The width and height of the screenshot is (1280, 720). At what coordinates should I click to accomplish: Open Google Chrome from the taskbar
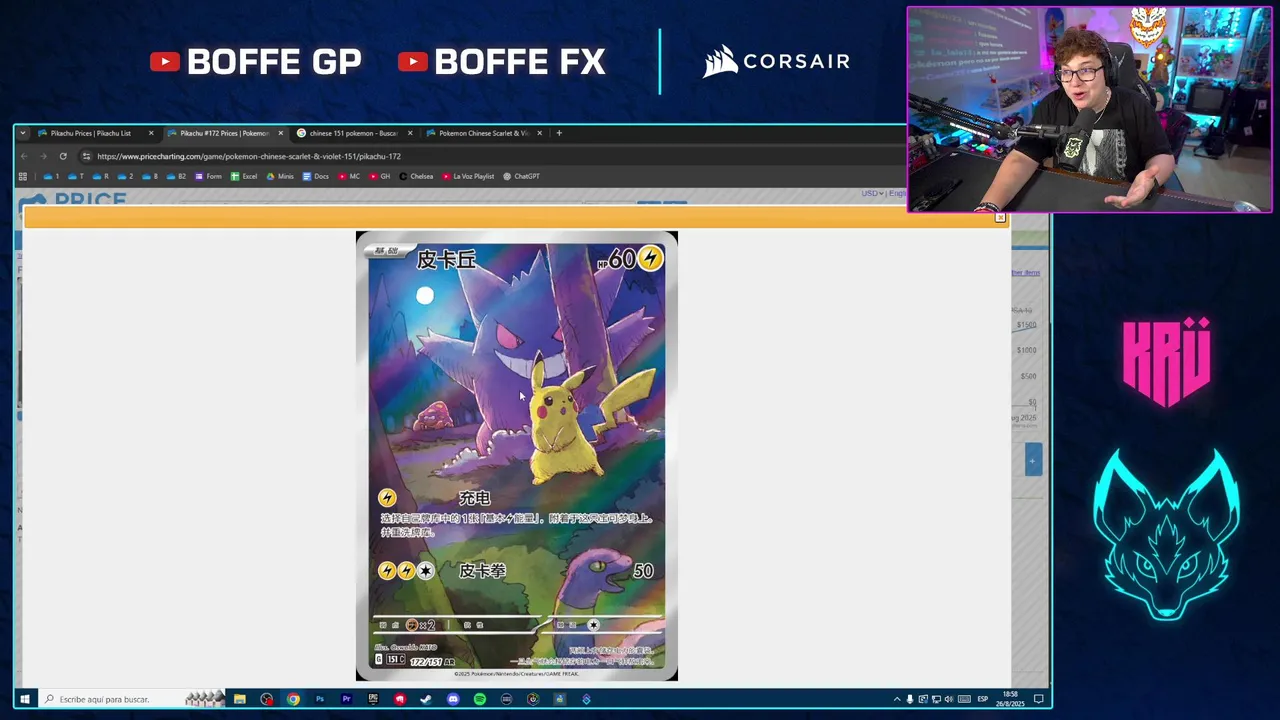point(293,699)
